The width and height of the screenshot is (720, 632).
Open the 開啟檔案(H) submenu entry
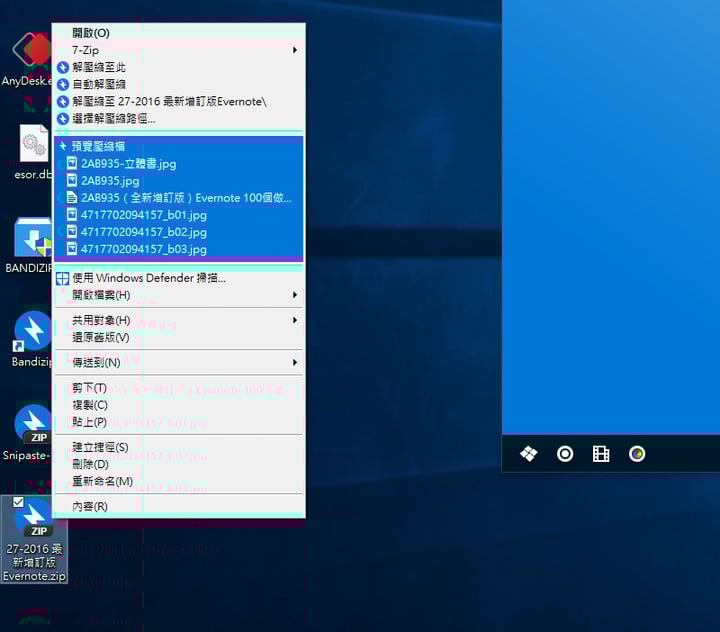click(179, 295)
